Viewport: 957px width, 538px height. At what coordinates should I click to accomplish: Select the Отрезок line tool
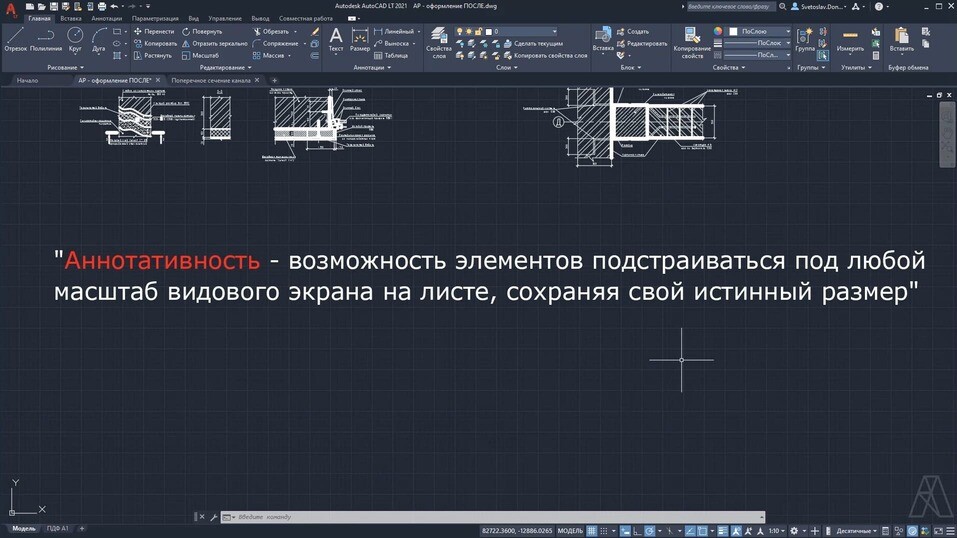(15, 40)
